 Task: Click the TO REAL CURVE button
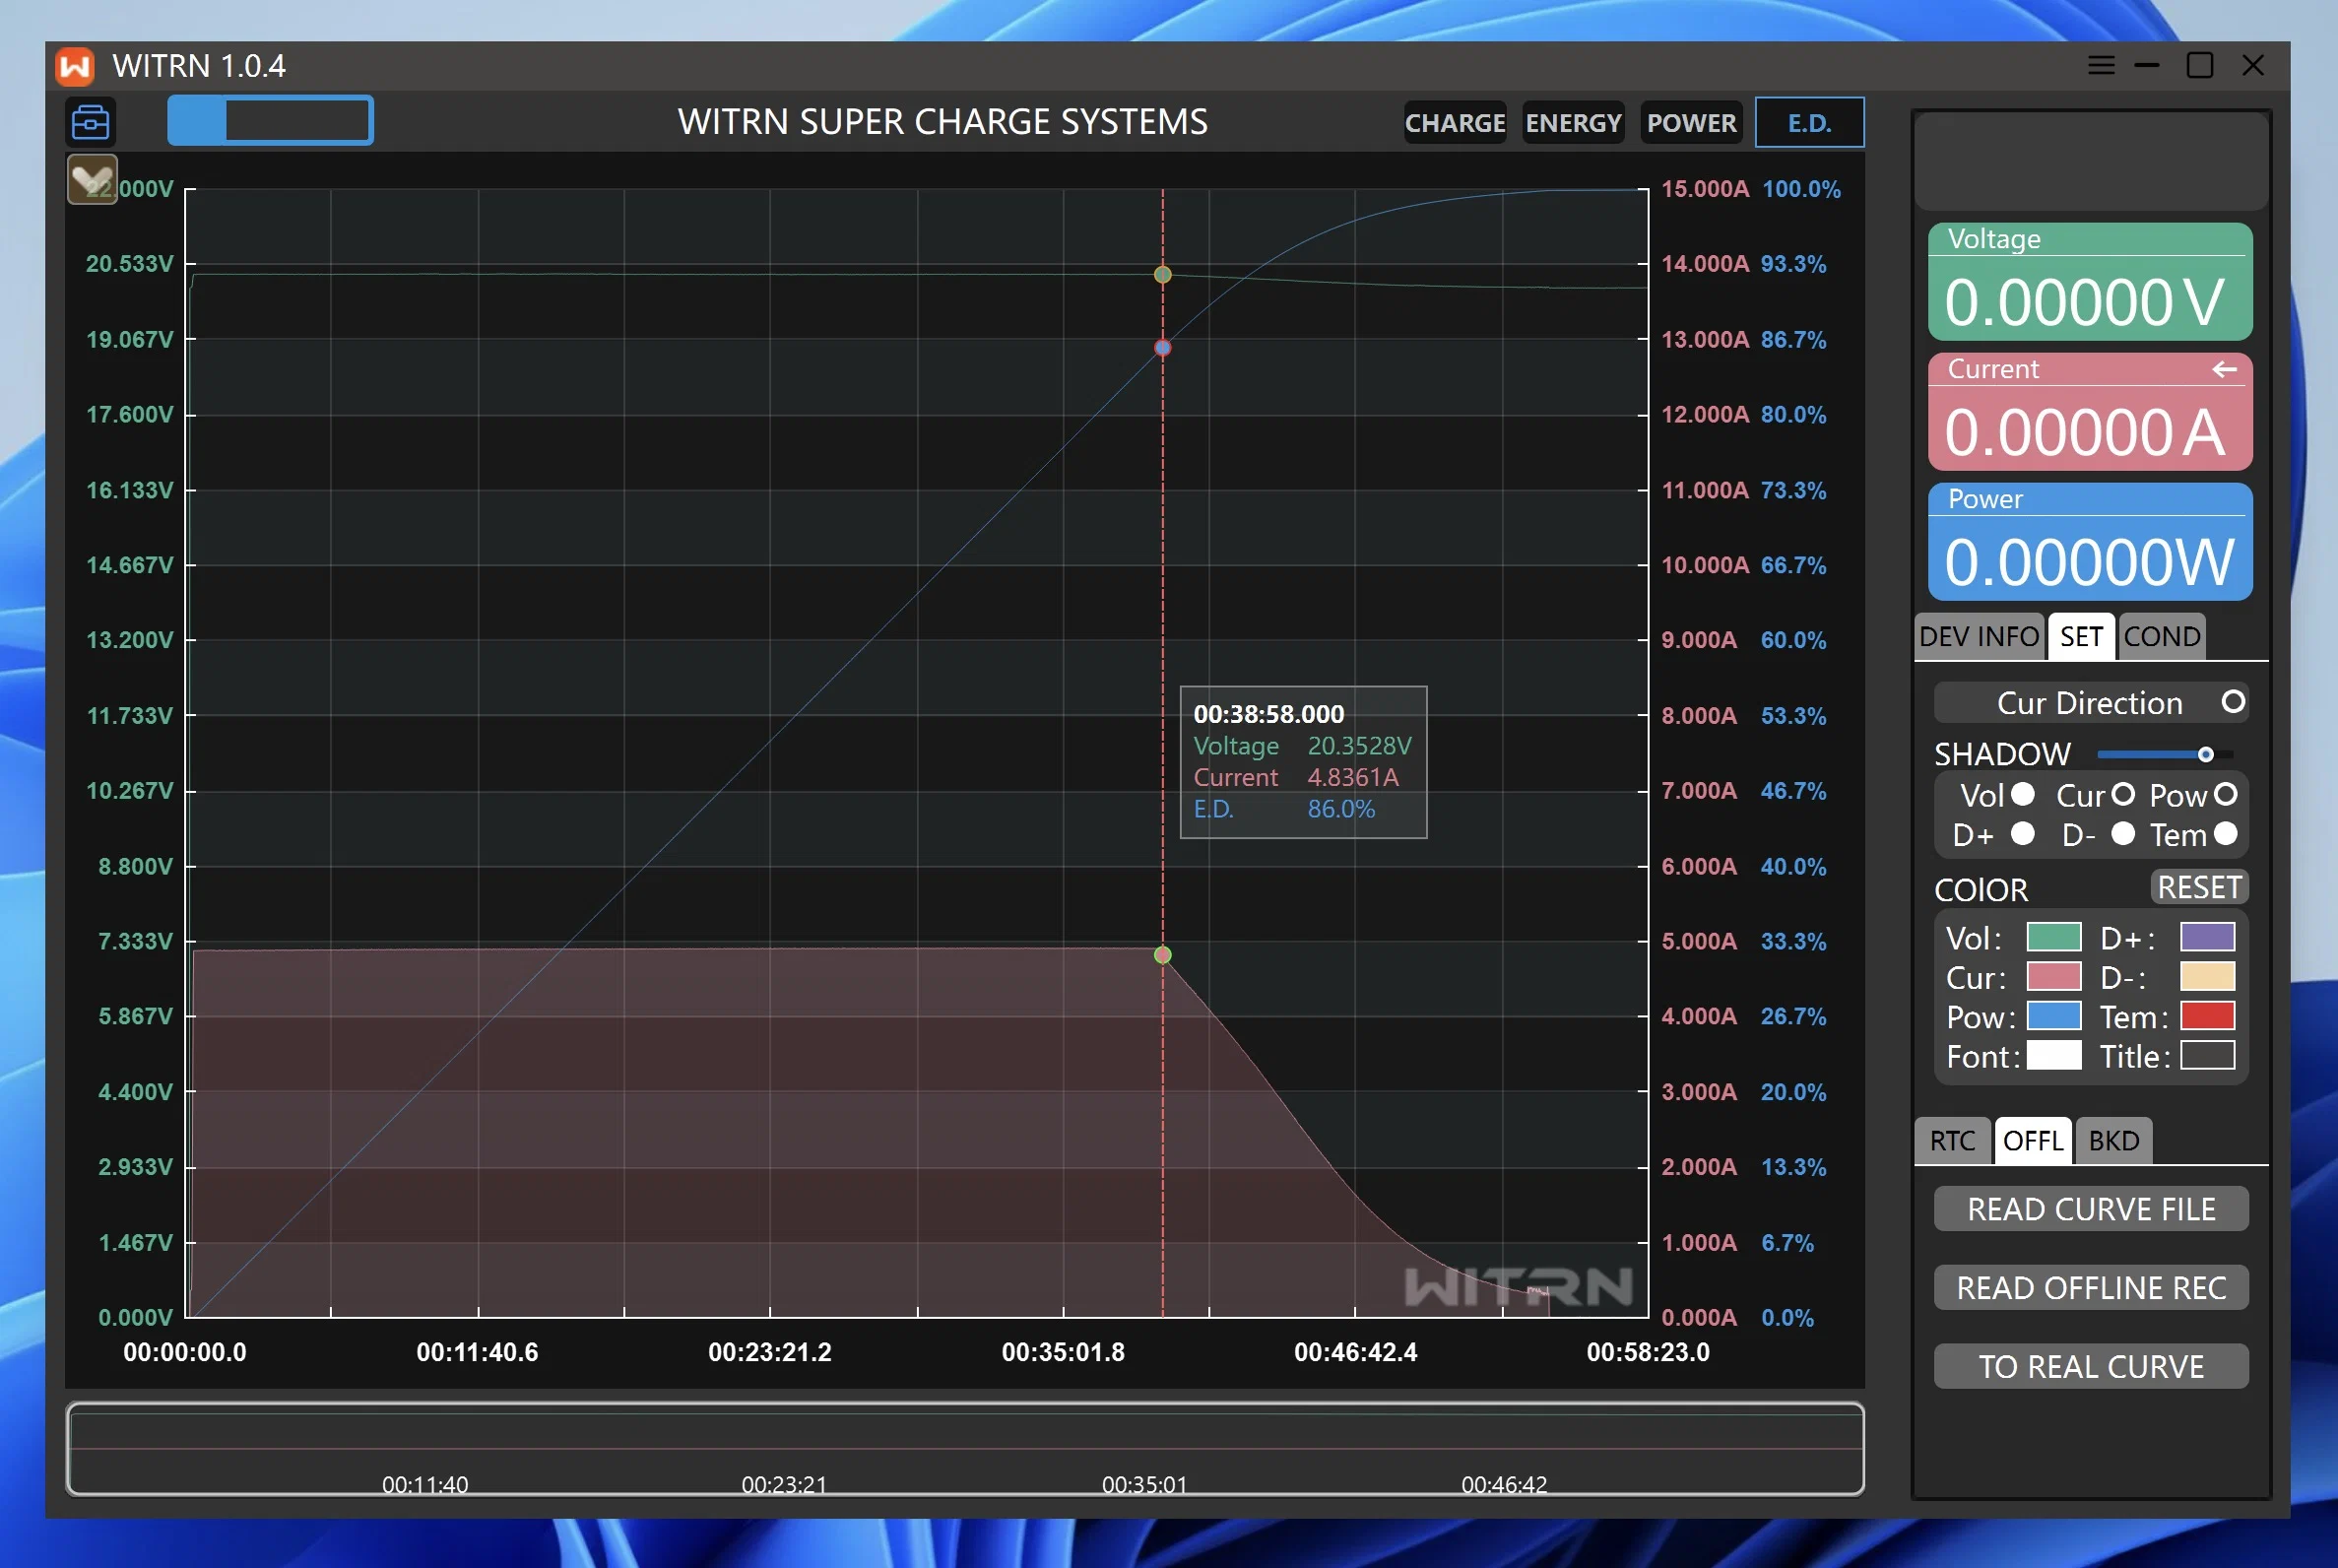click(2091, 1367)
